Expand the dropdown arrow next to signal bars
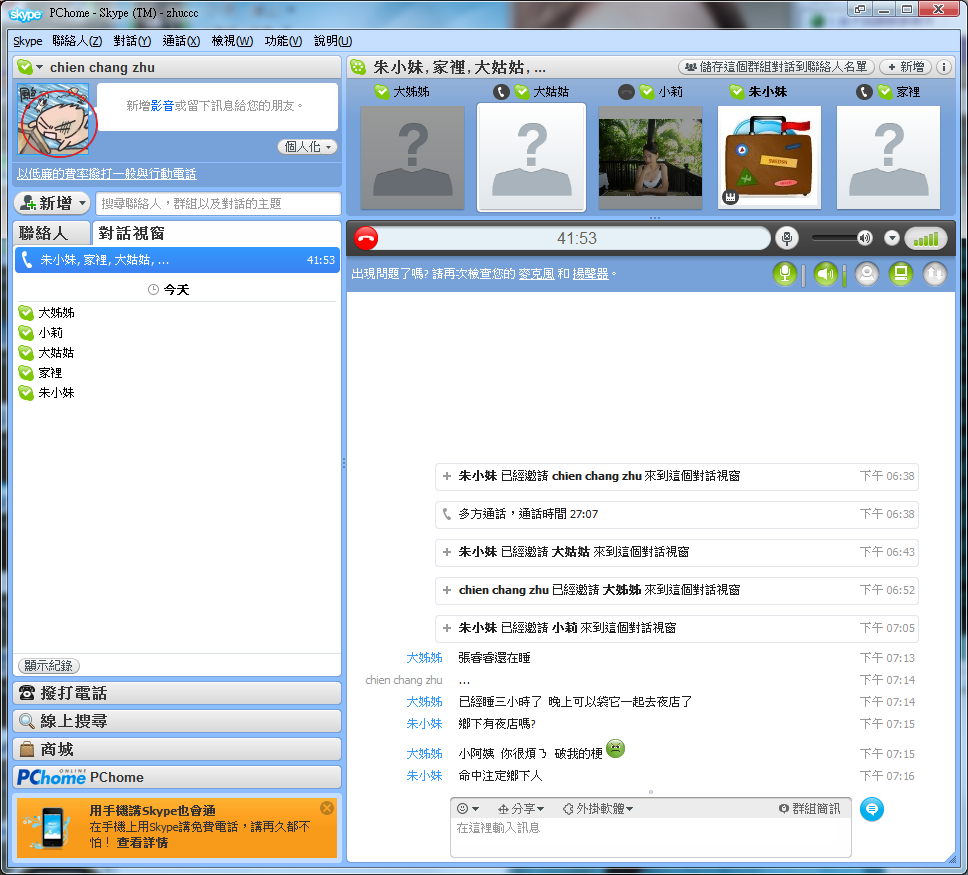968x875 pixels. [x=891, y=238]
